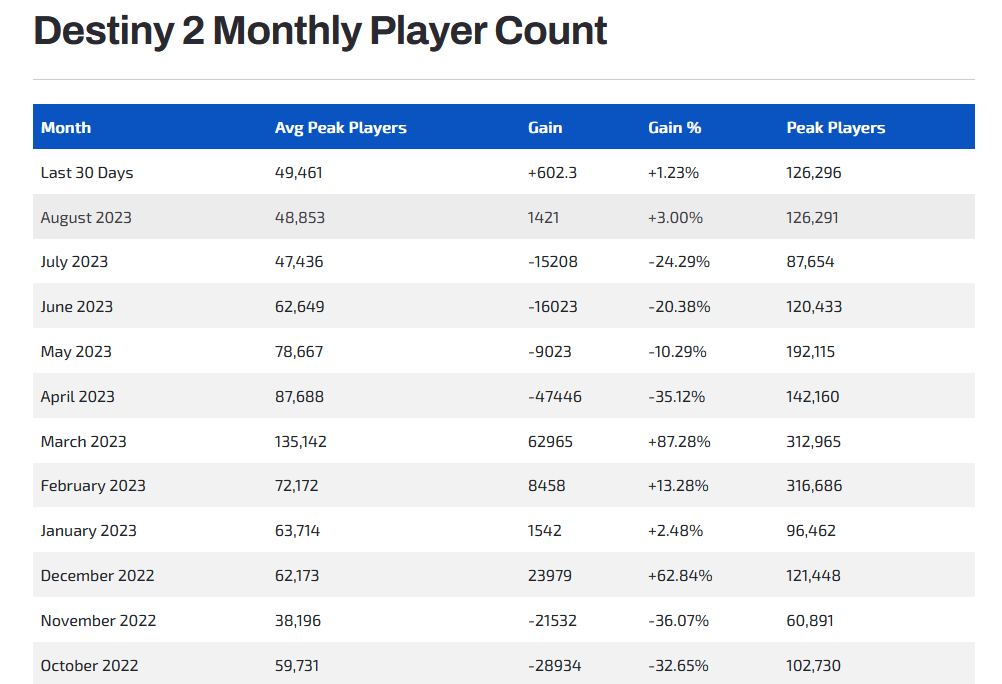Image resolution: width=1002 pixels, height=684 pixels.
Task: Click the 192,115 peak players value
Action: pyautogui.click(x=810, y=352)
